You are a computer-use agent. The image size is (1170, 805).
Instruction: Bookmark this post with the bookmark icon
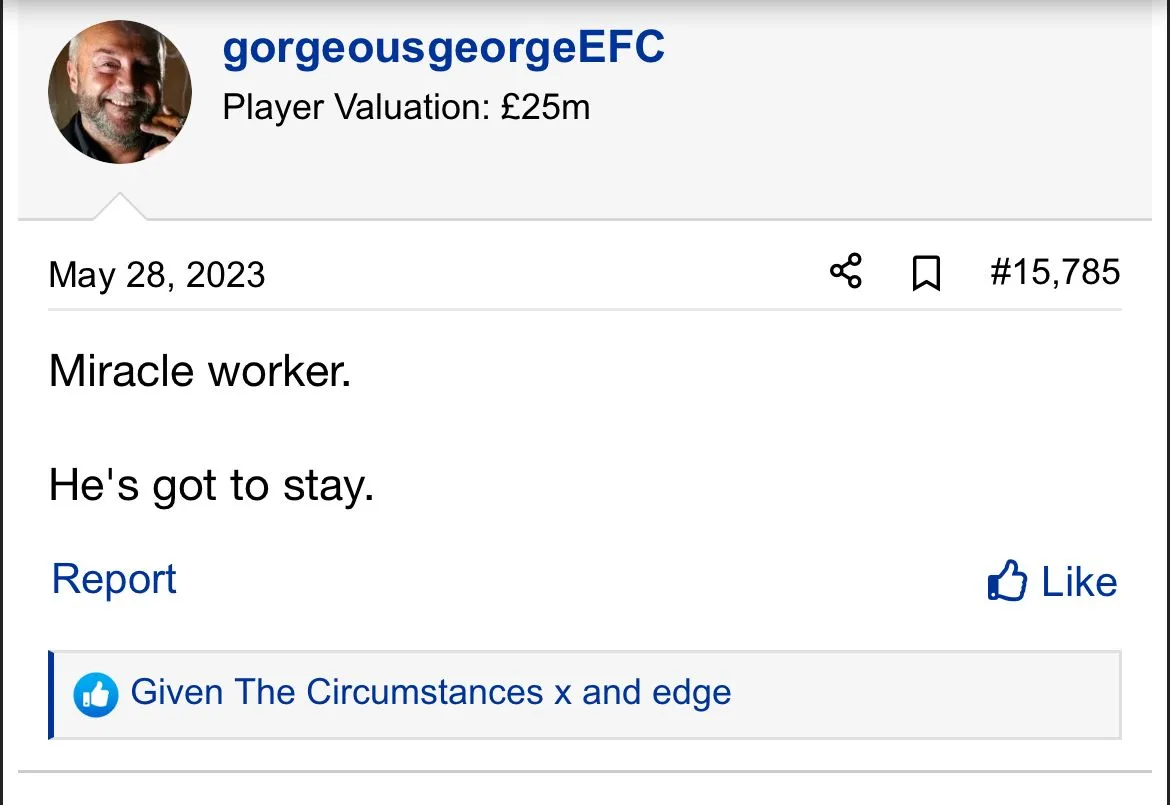(927, 273)
